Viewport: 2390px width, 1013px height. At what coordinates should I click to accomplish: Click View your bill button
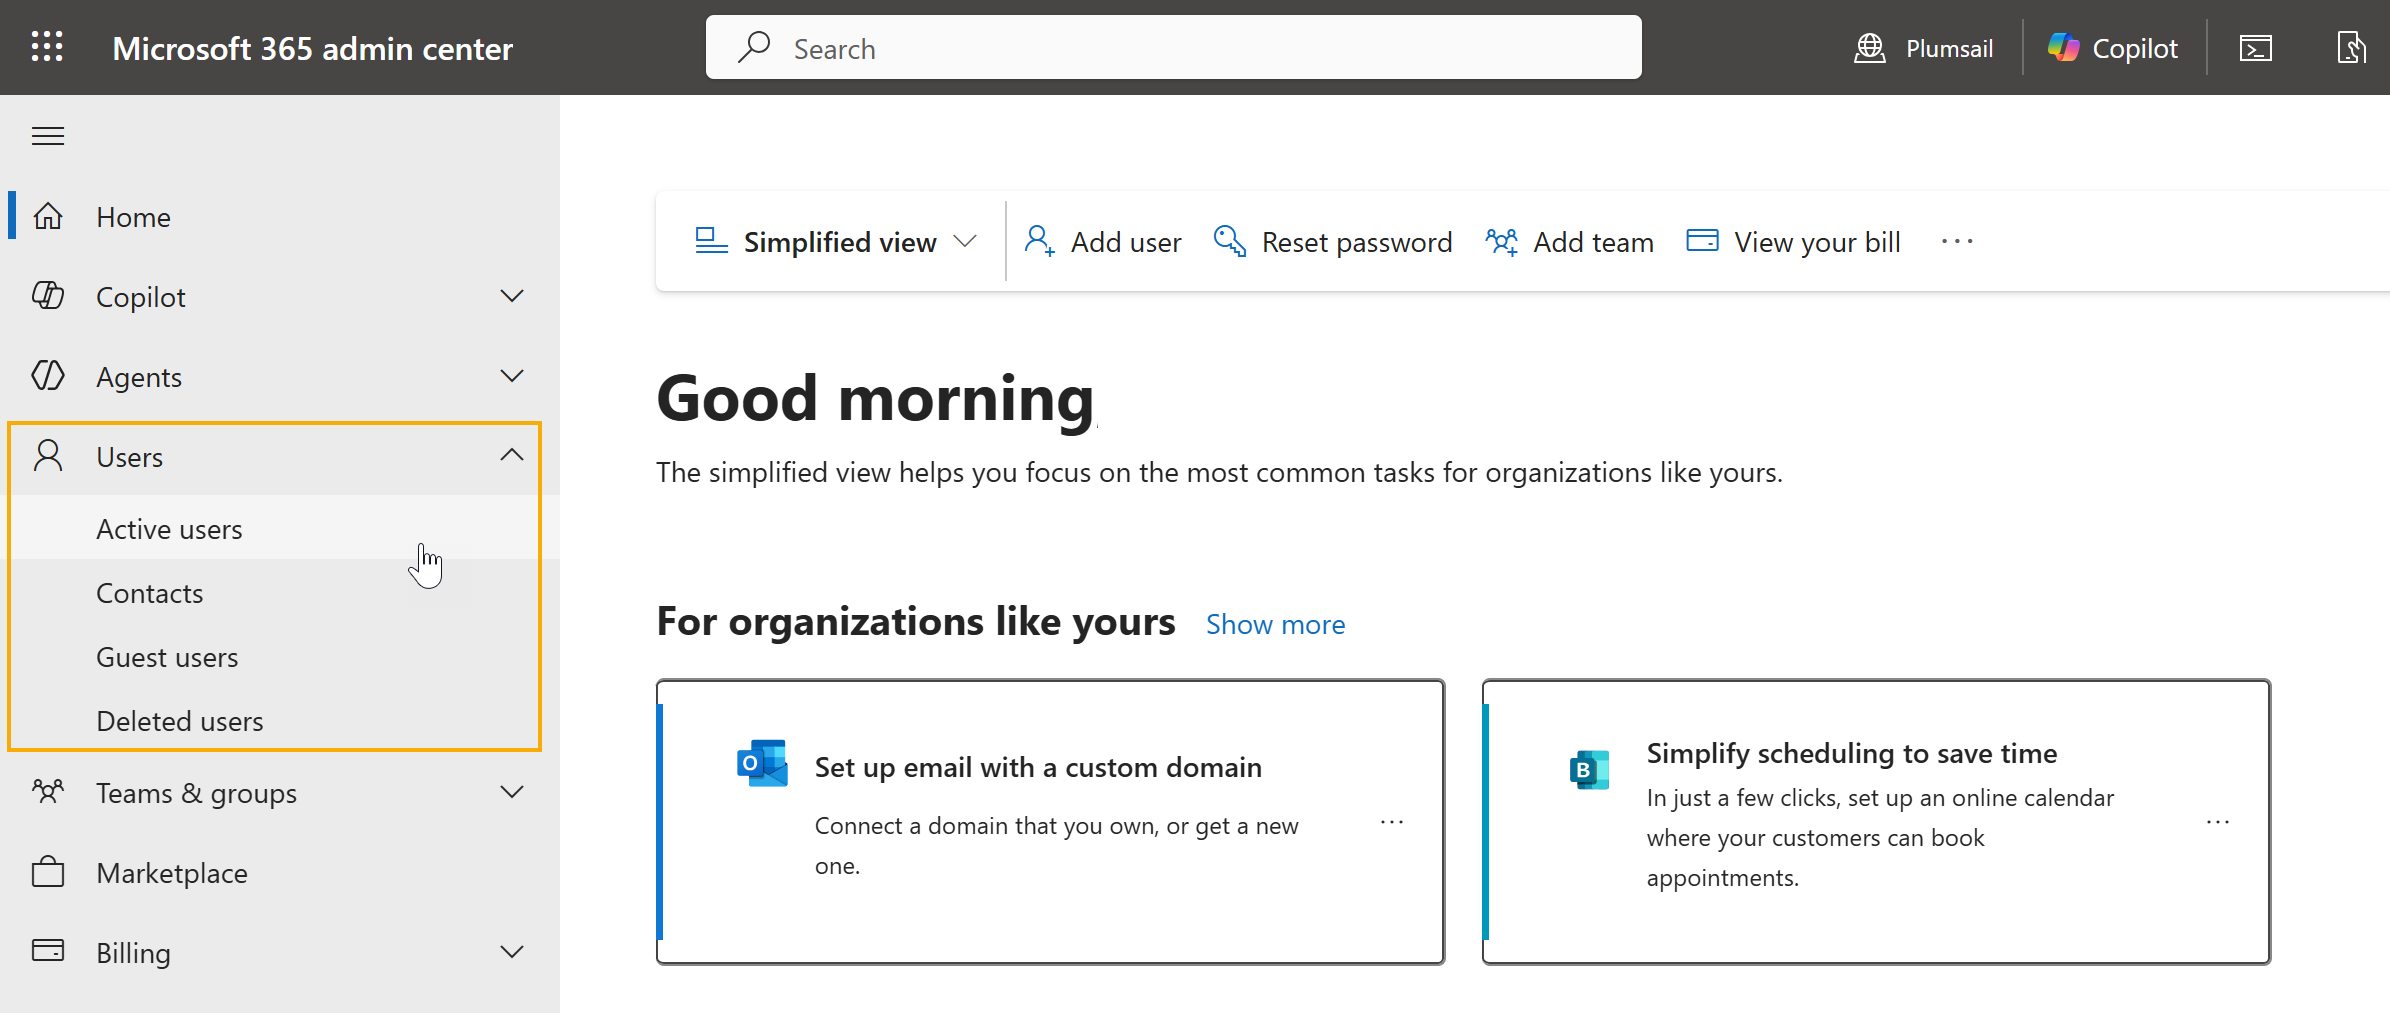click(x=1794, y=241)
